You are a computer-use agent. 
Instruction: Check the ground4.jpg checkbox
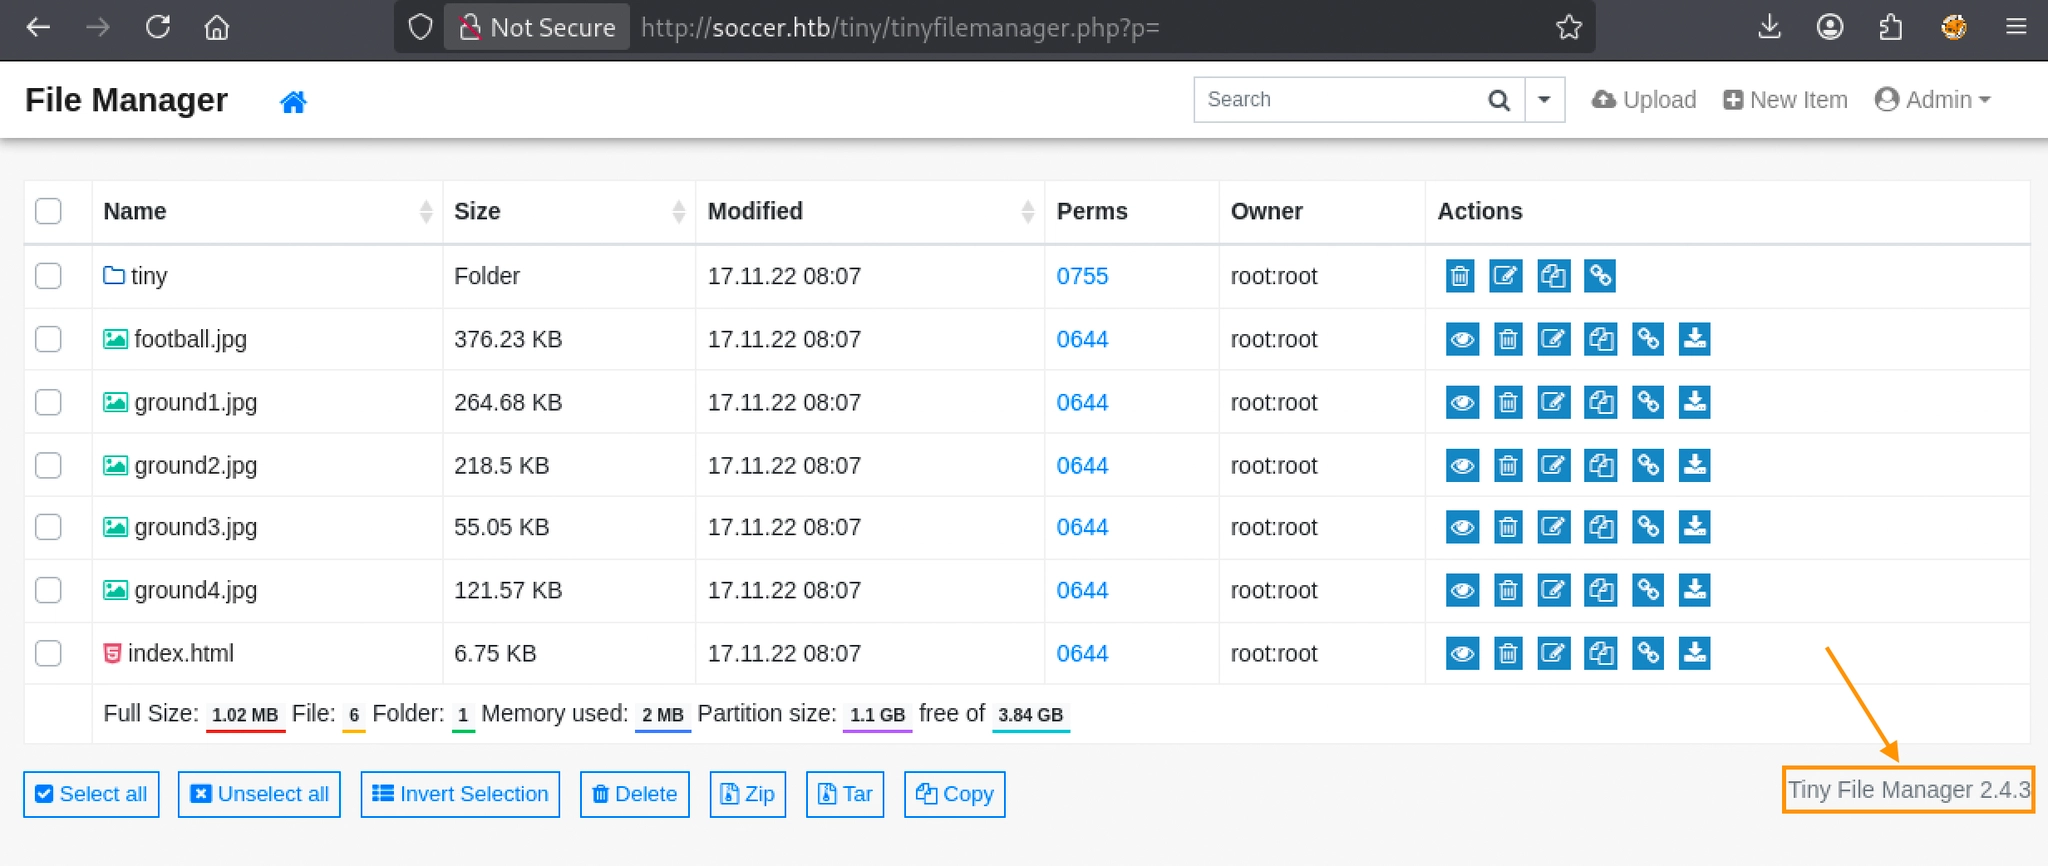point(48,590)
